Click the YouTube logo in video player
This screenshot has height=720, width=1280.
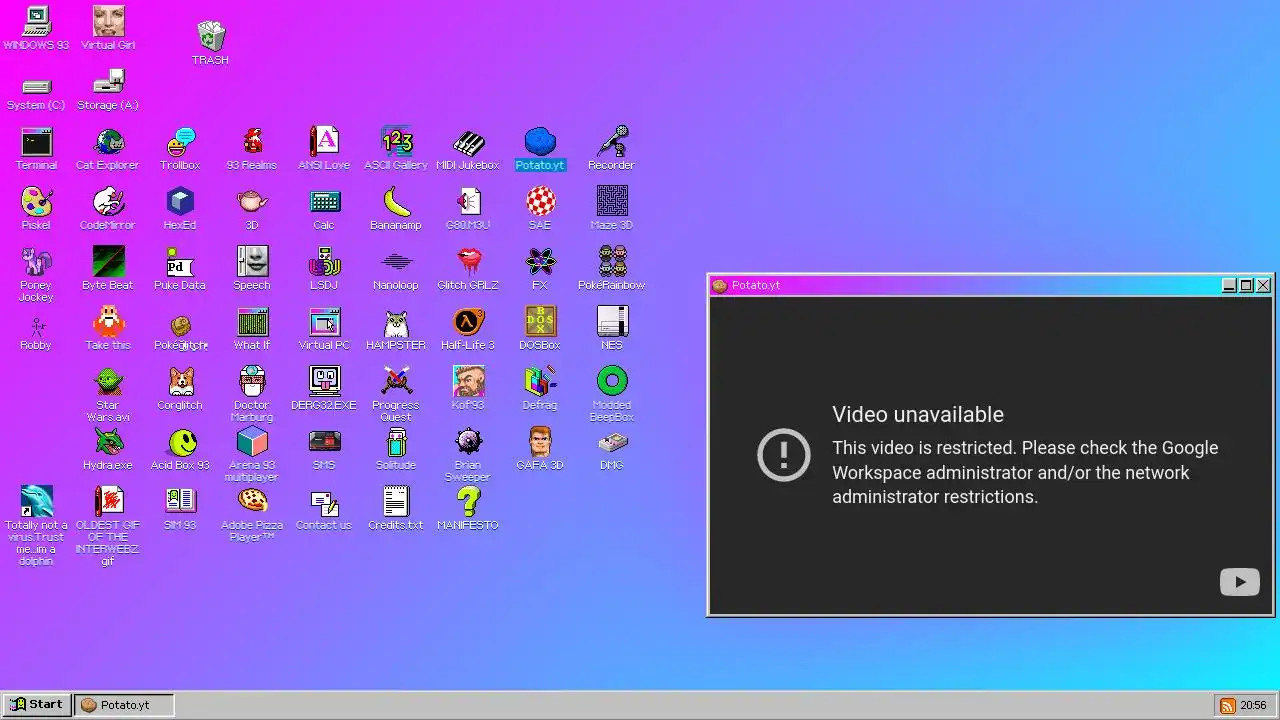tap(1239, 582)
